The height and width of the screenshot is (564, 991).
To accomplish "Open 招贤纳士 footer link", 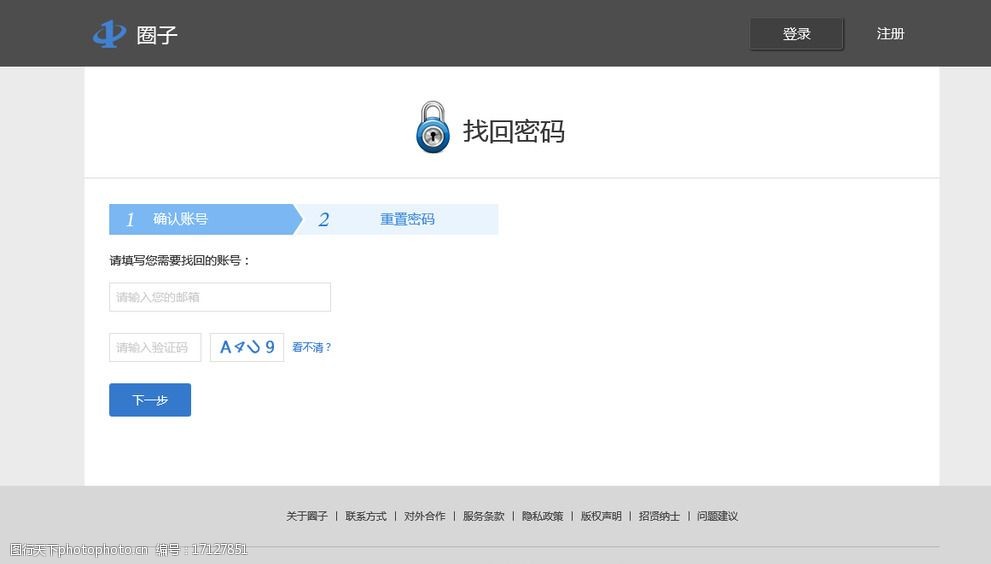I will [x=659, y=516].
